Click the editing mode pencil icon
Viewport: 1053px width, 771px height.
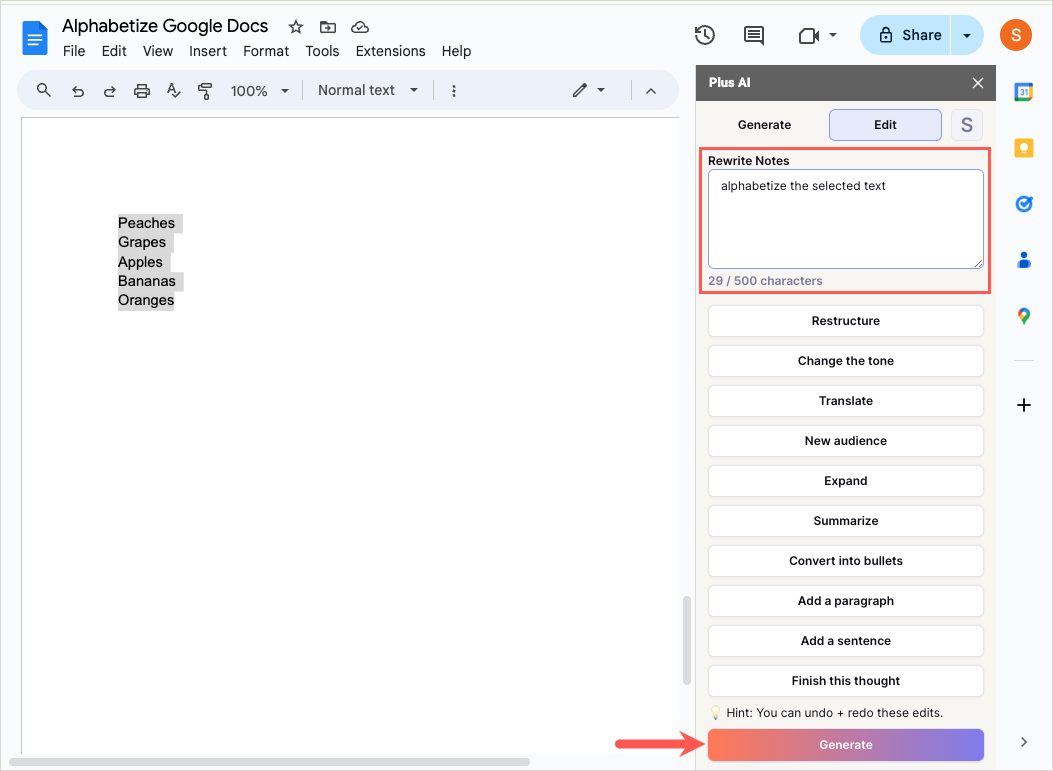580,90
